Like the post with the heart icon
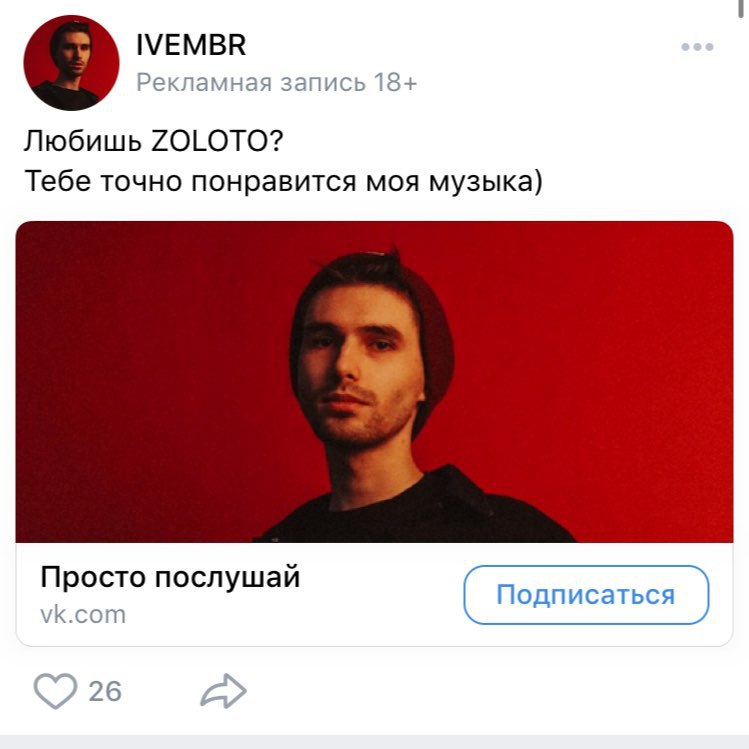 click(x=55, y=691)
